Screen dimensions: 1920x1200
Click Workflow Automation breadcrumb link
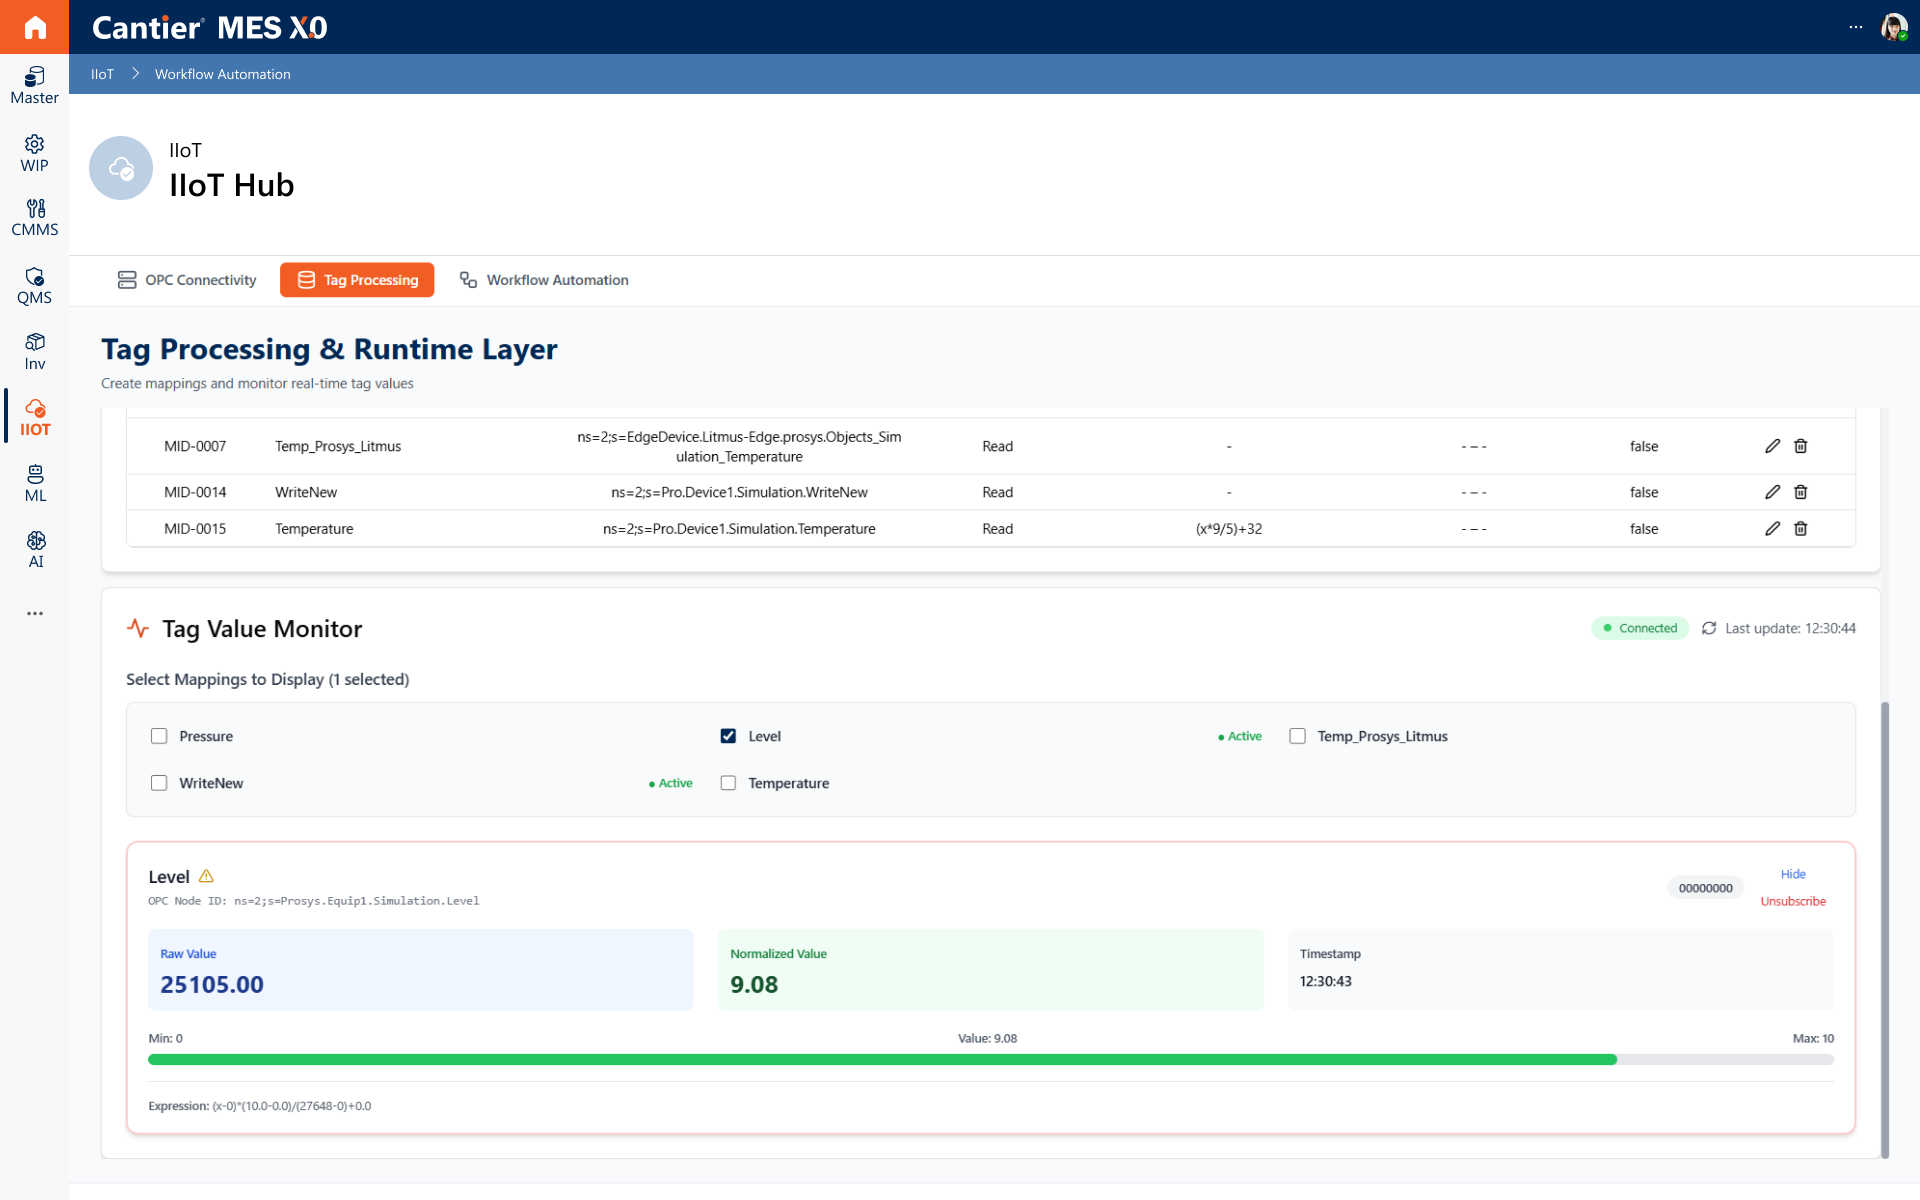pos(222,74)
